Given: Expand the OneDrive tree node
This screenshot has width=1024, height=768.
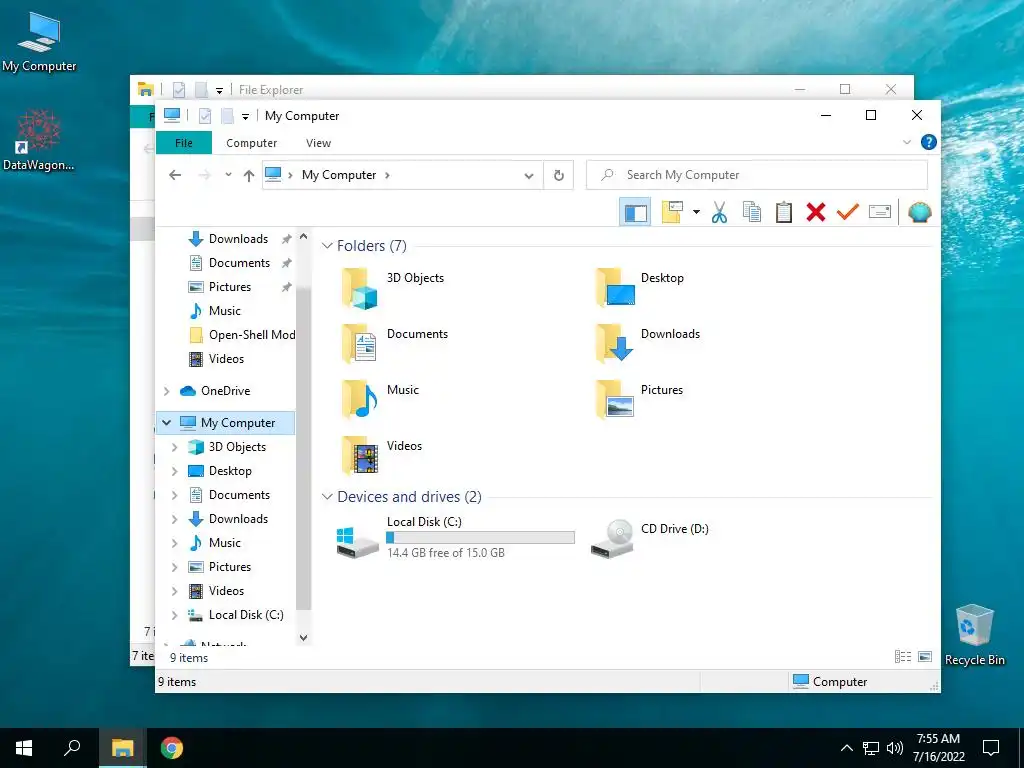Looking at the screenshot, I should 167,391.
